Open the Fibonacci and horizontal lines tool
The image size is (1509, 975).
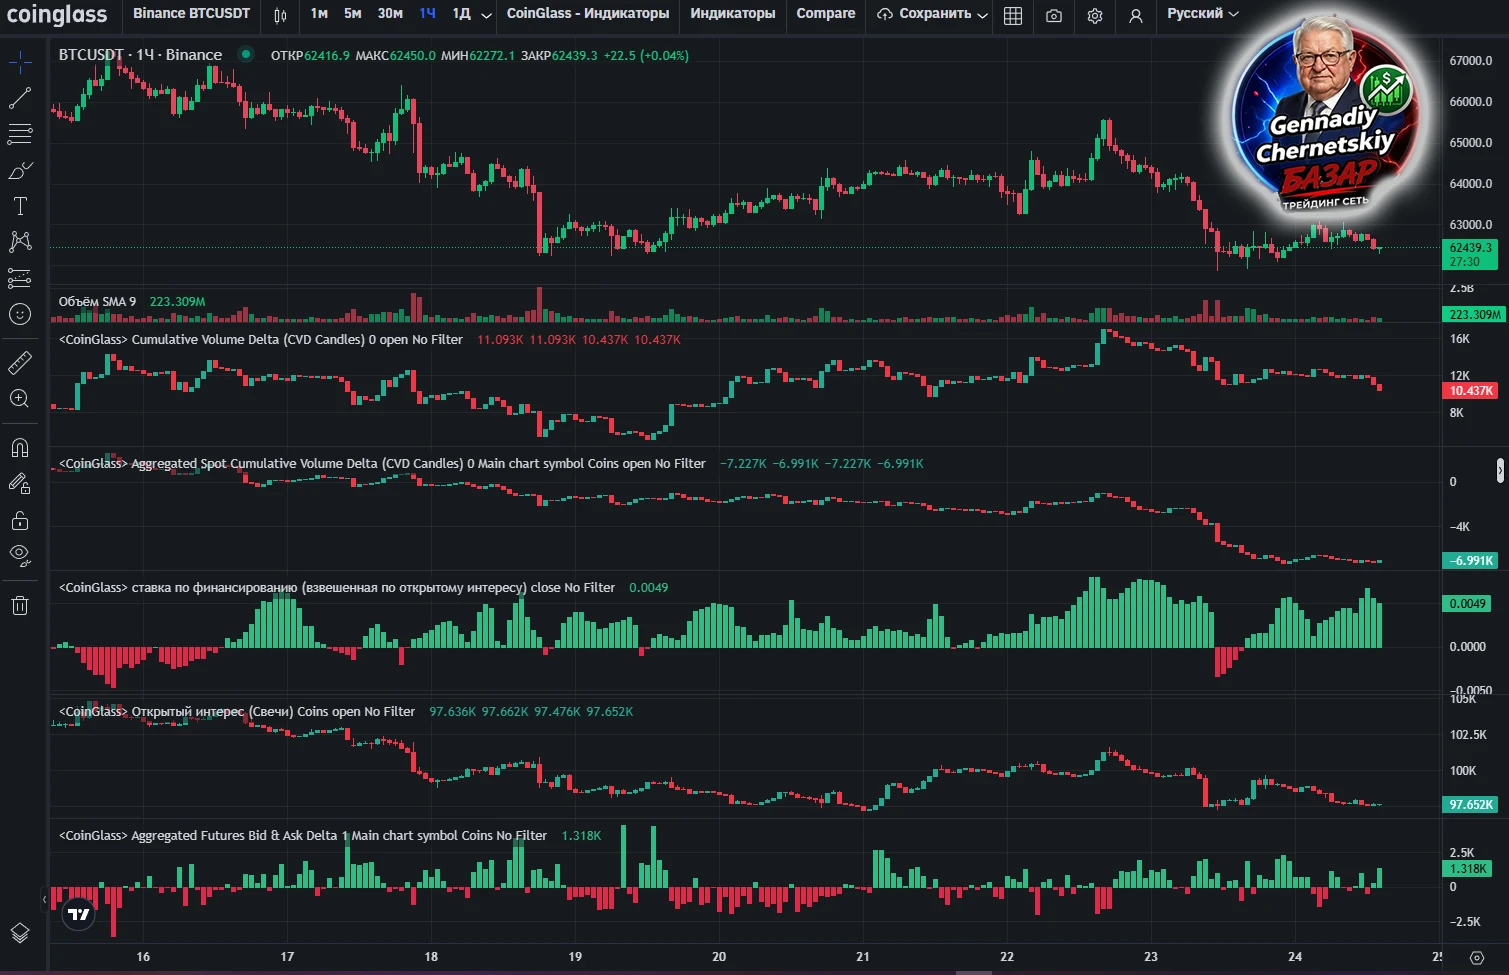pos(20,134)
